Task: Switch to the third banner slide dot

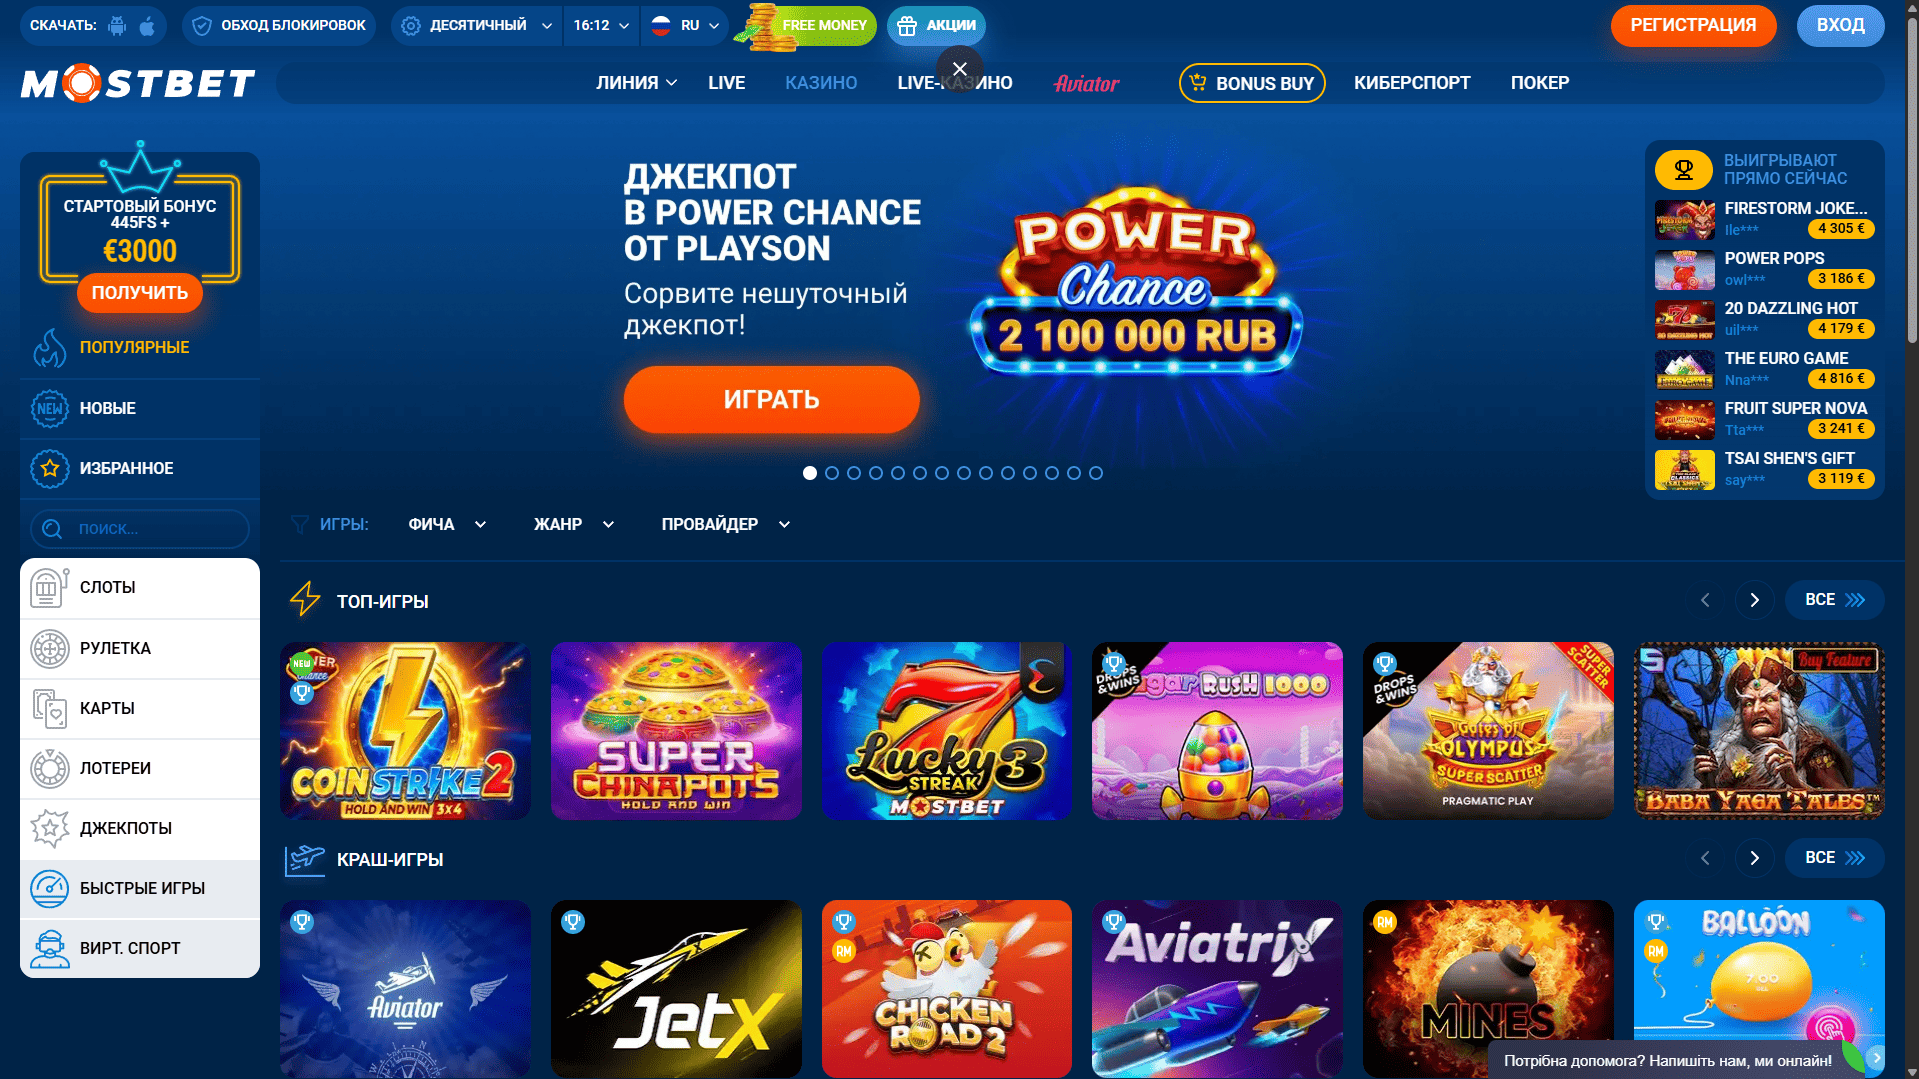Action: (x=854, y=473)
